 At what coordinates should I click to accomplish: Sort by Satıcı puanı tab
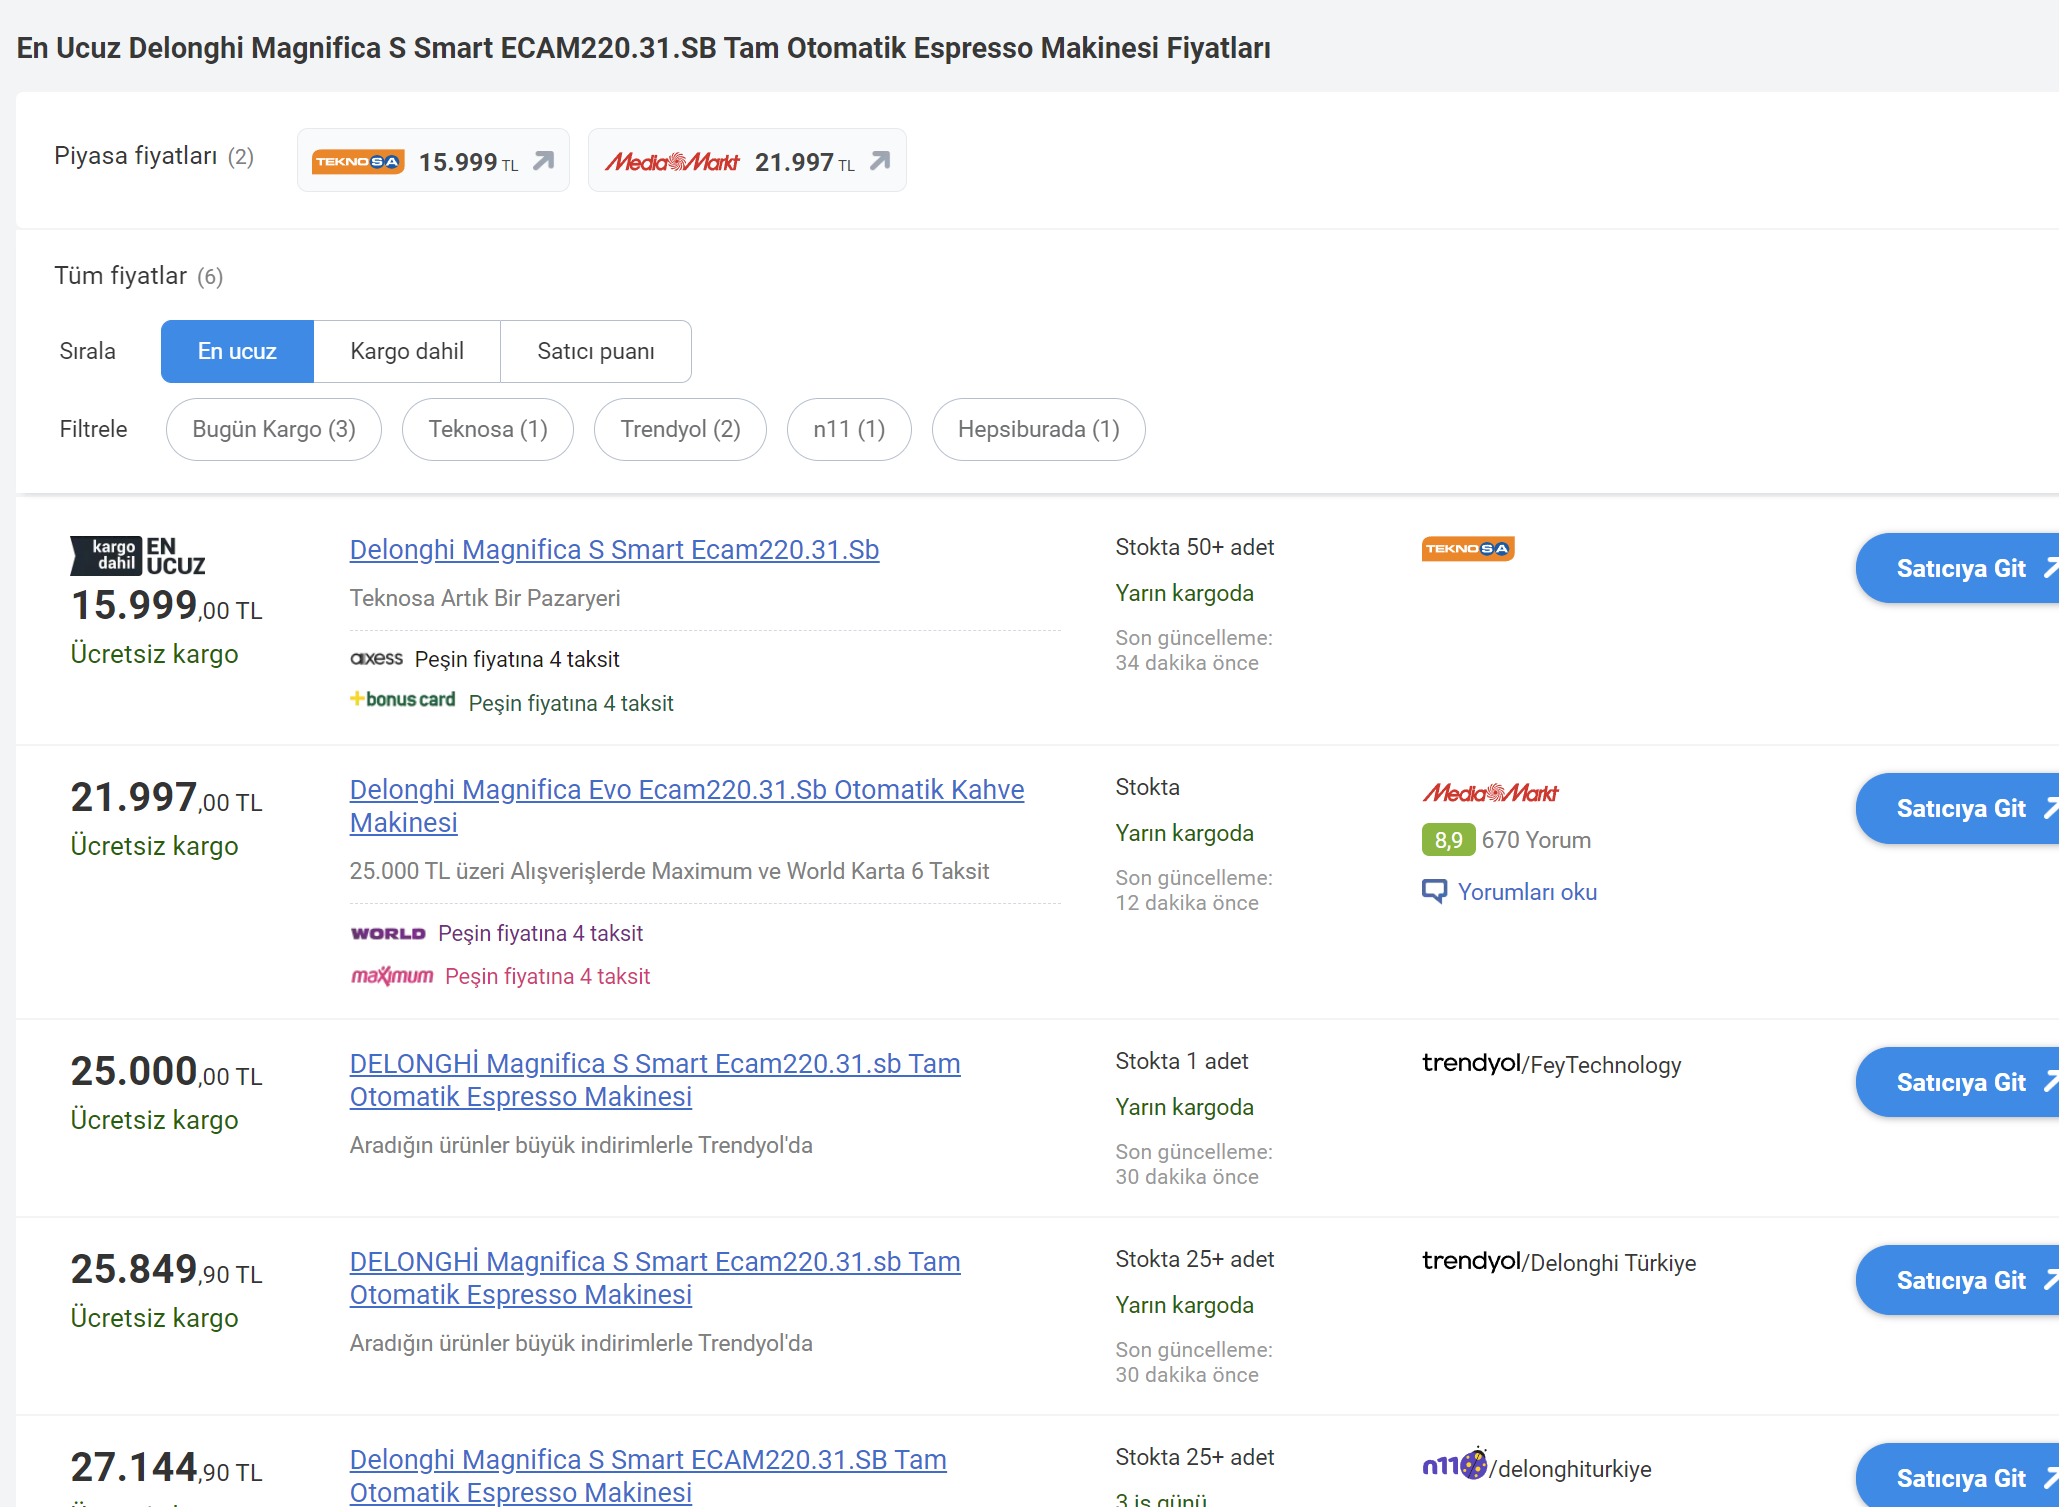595,352
